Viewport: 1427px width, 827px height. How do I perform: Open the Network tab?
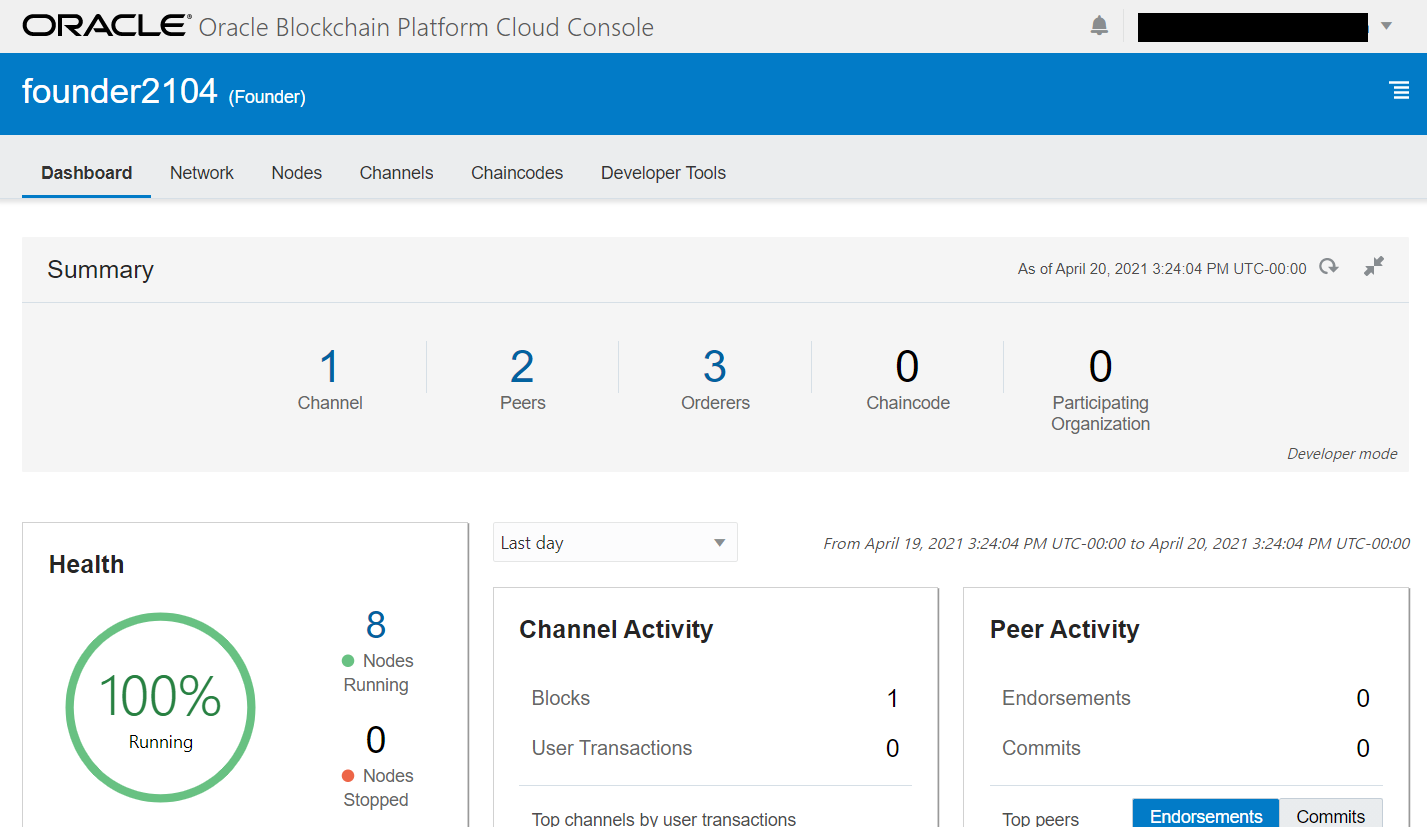[202, 173]
